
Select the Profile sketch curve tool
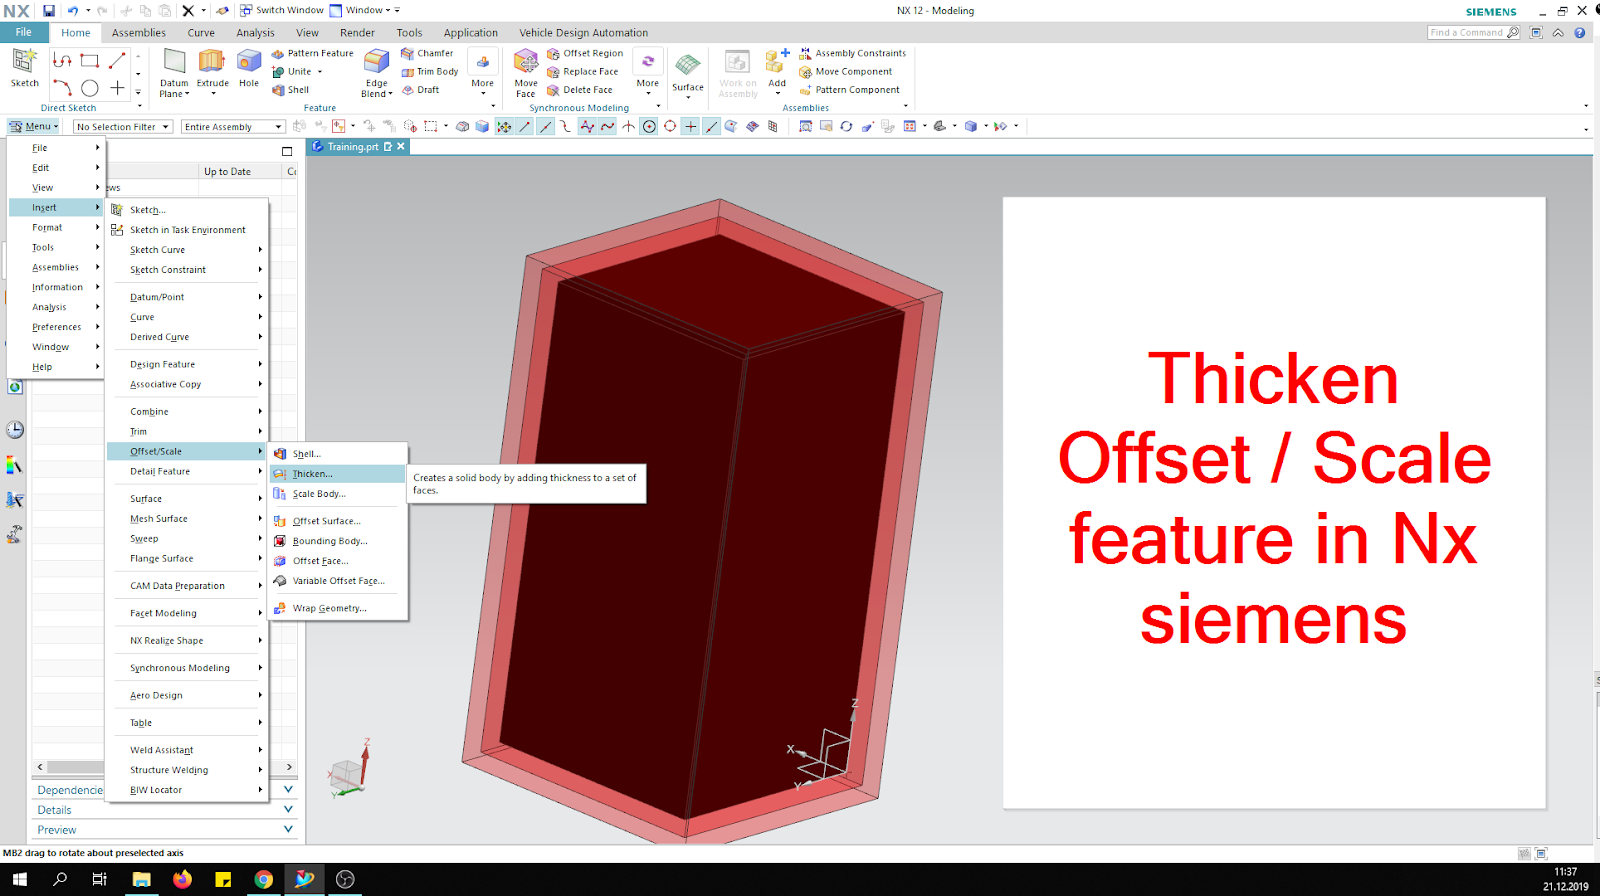pyautogui.click(x=62, y=61)
